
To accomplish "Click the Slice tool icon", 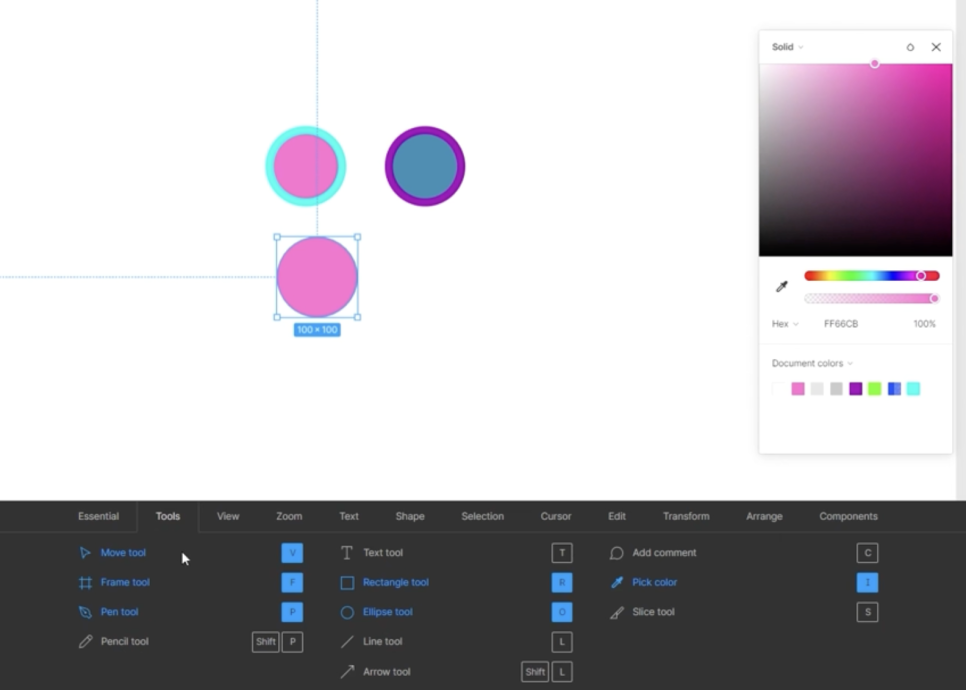I will click(x=617, y=612).
